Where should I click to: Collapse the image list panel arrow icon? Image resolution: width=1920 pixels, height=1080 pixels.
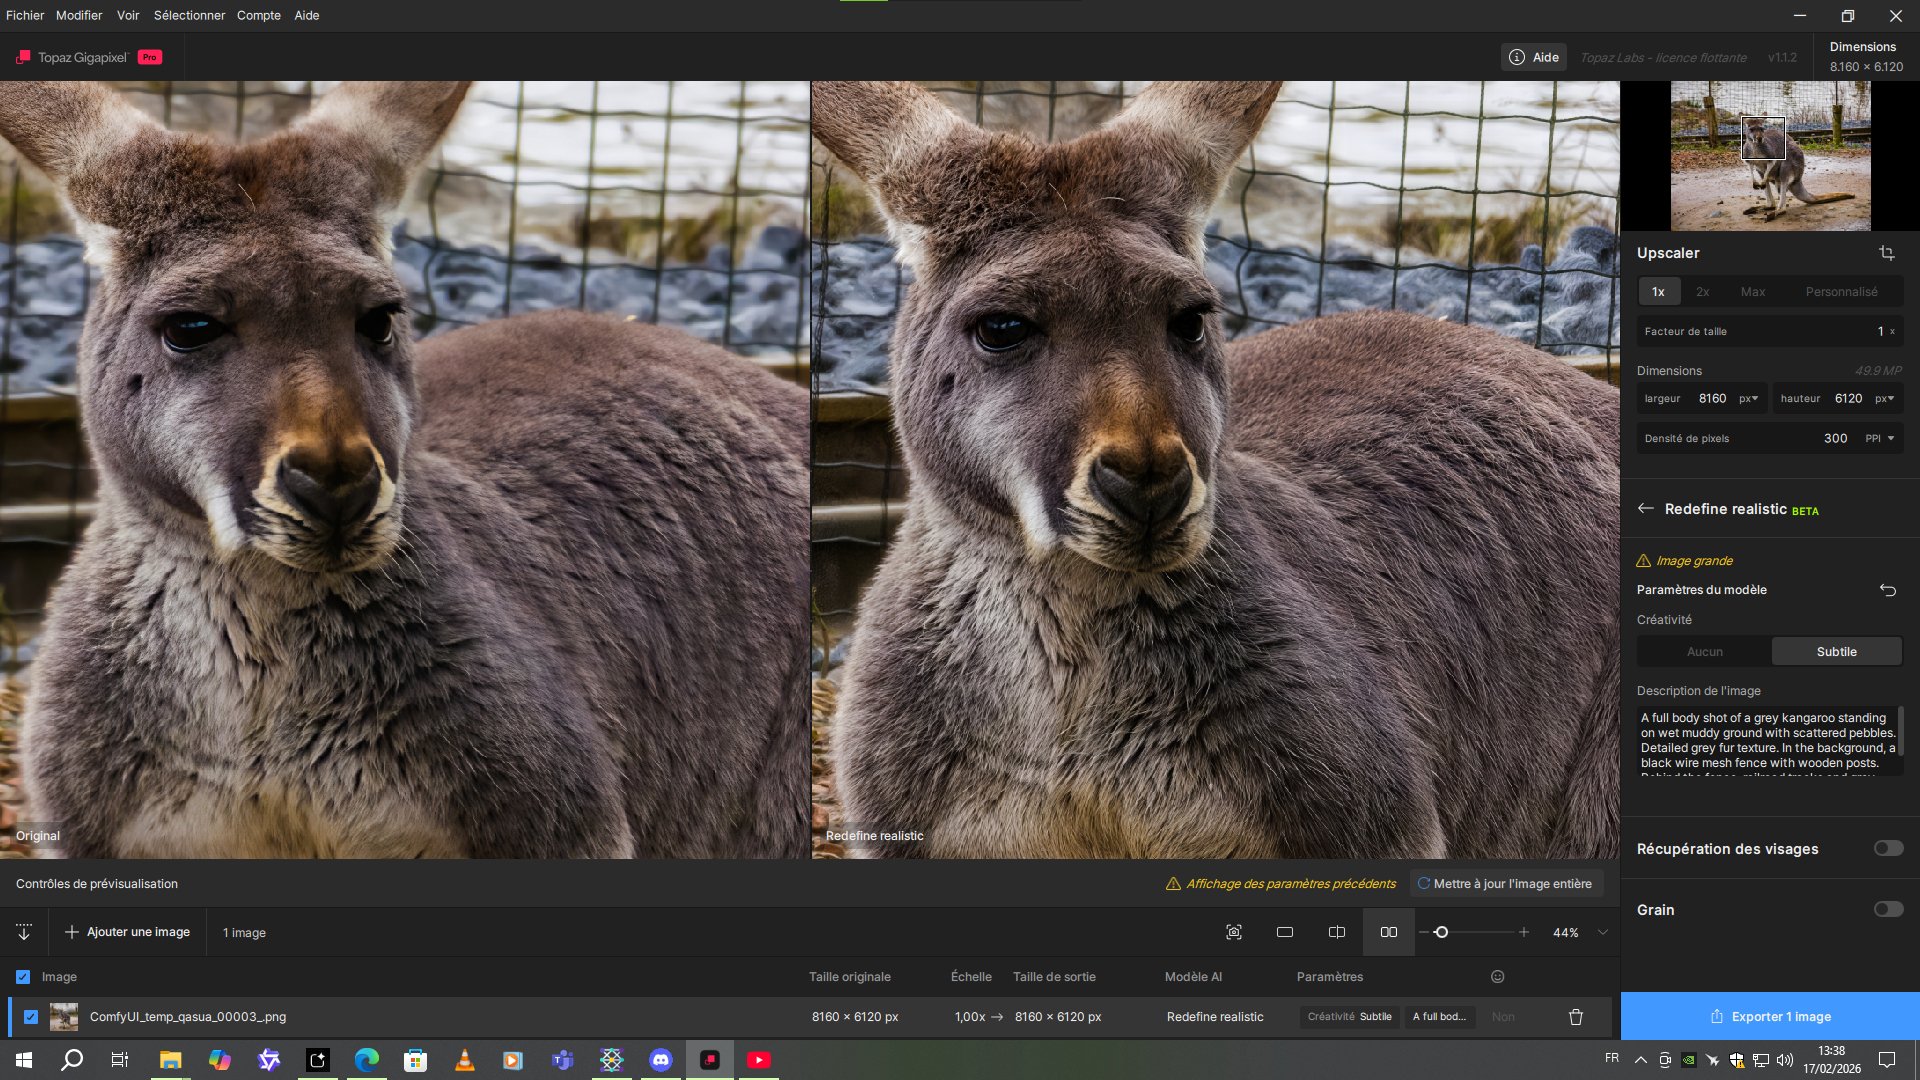click(x=24, y=932)
